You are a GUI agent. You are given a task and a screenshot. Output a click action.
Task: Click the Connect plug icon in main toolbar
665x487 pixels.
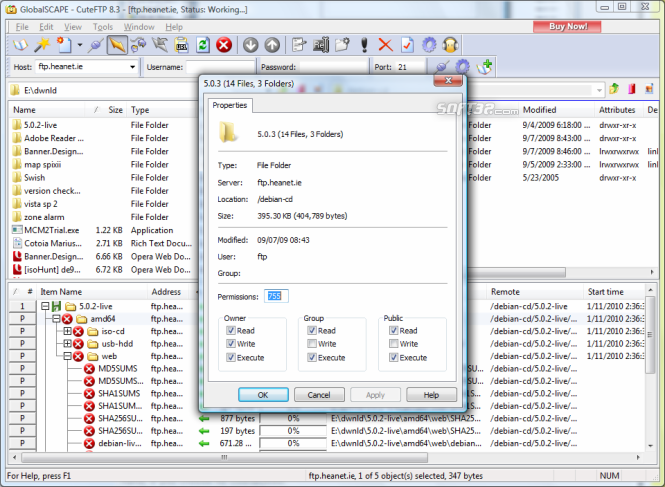click(95, 45)
